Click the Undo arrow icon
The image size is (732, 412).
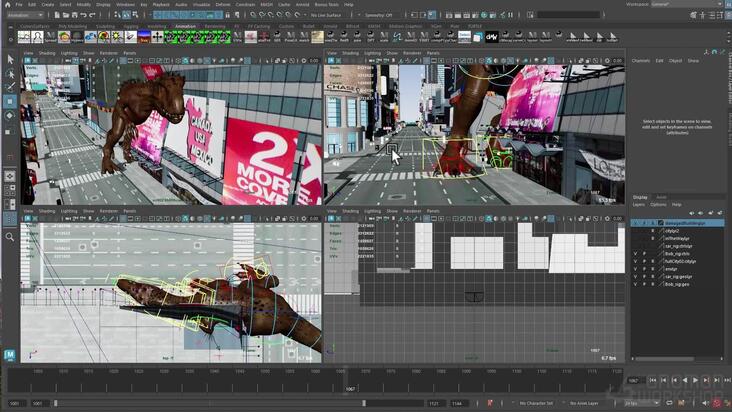point(83,15)
